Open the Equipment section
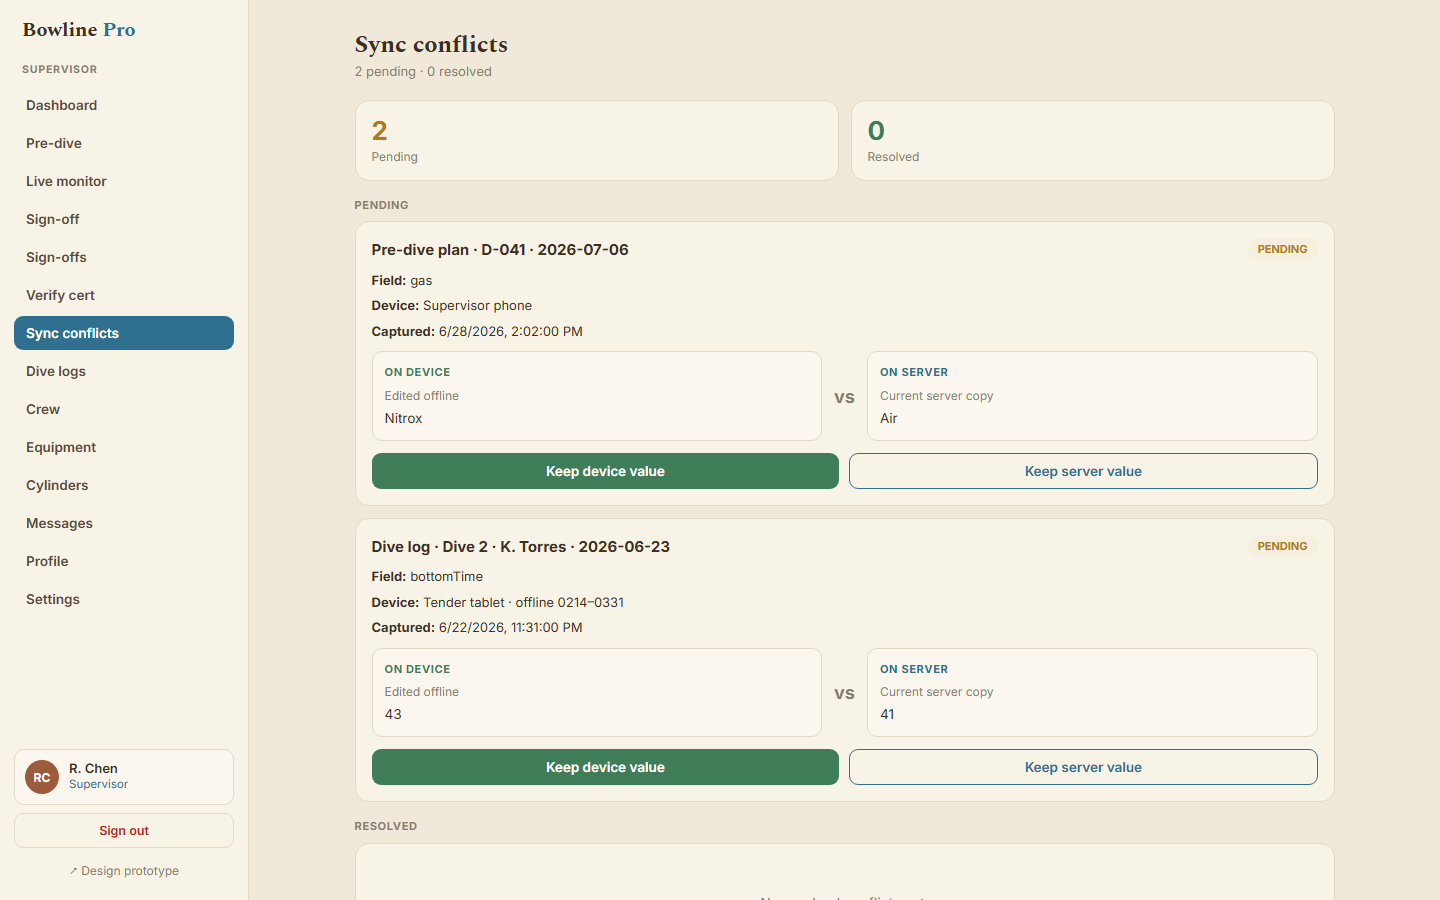1440x900 pixels. click(x=124, y=447)
